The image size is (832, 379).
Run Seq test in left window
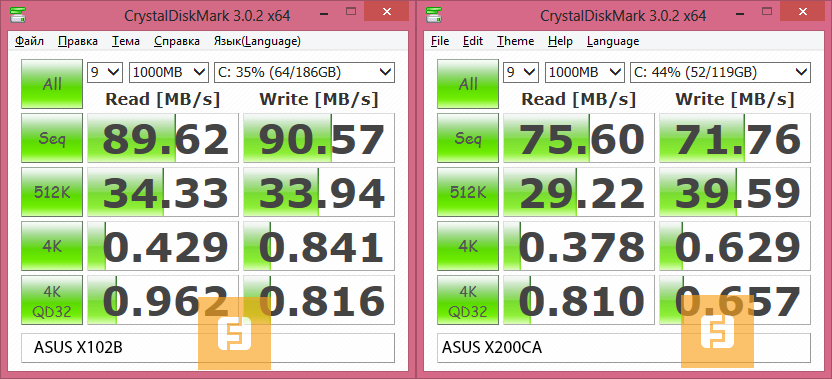52,138
